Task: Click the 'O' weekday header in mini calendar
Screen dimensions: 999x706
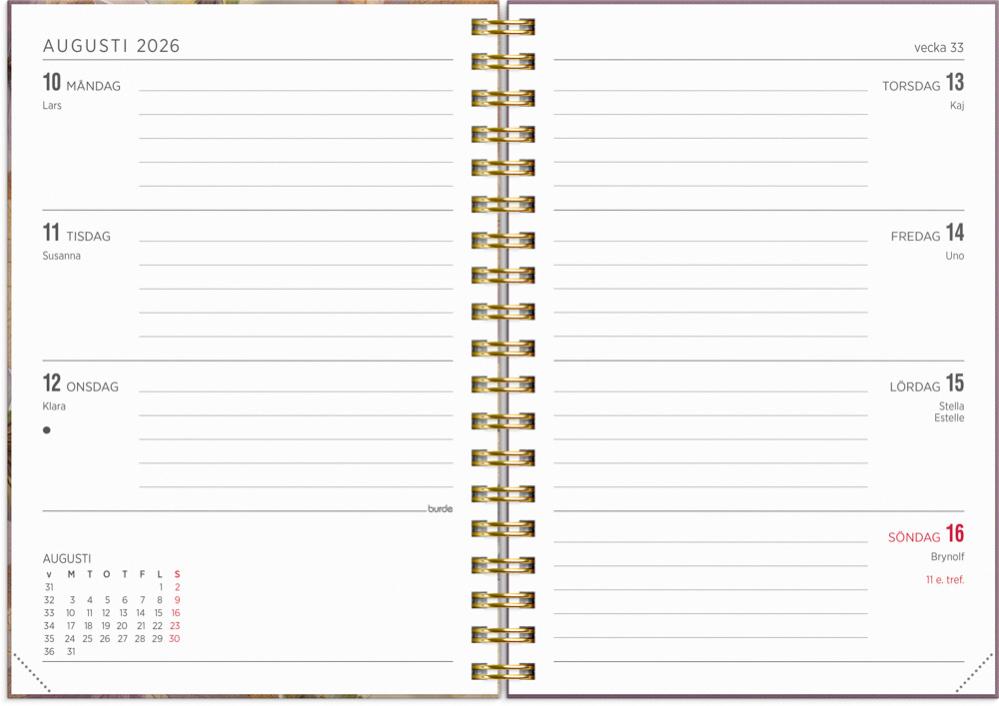Action: click(106, 574)
